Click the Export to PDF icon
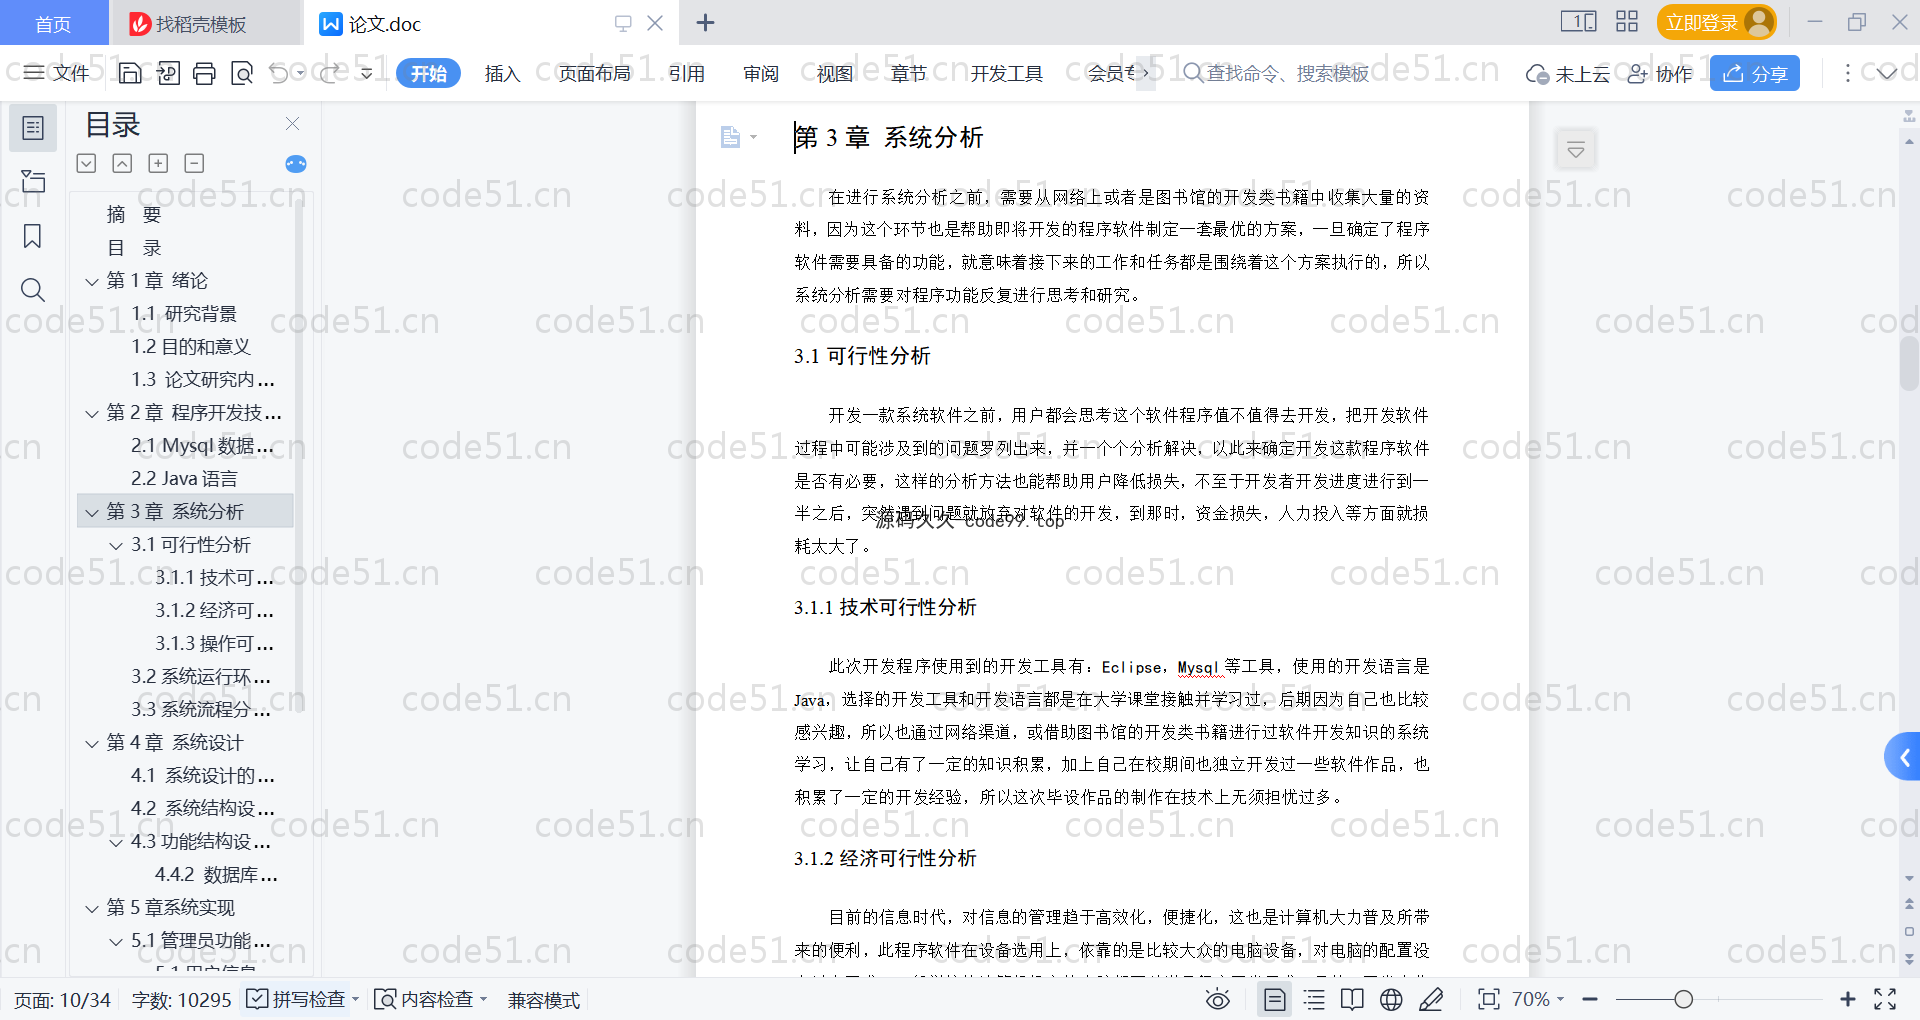The image size is (1920, 1020). tap(168, 73)
